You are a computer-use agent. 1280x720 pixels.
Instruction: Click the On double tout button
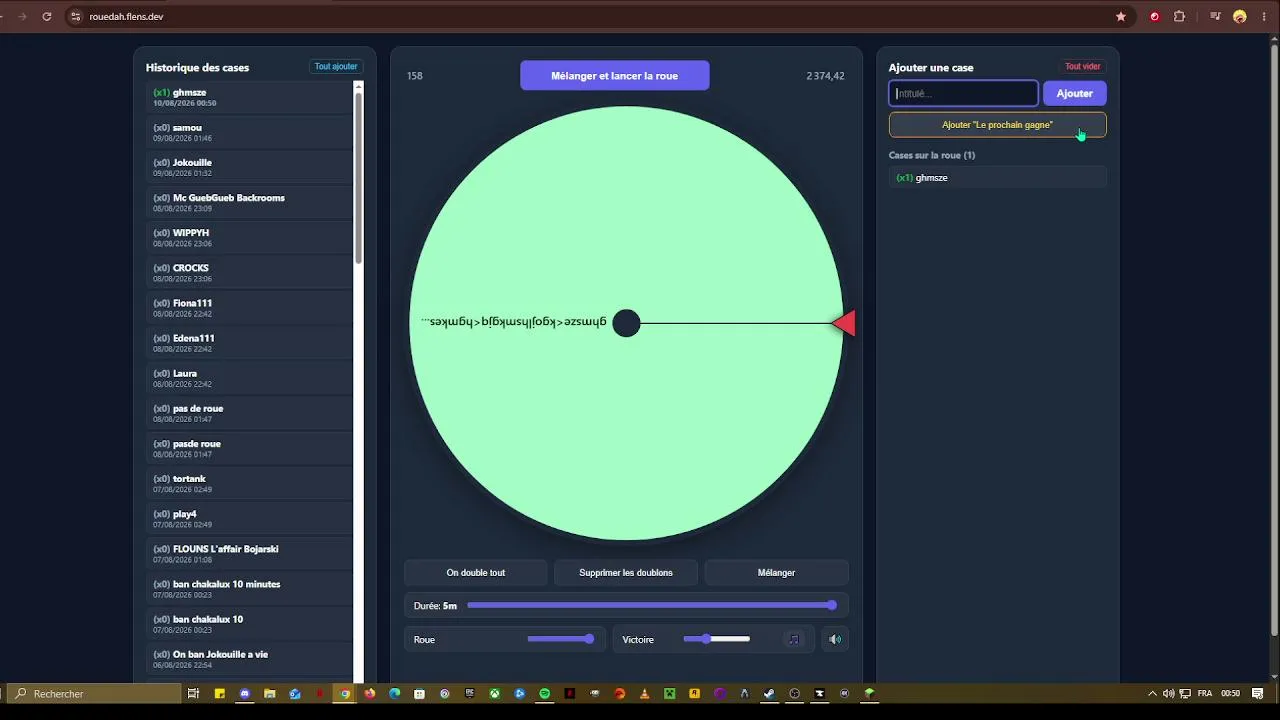476,573
